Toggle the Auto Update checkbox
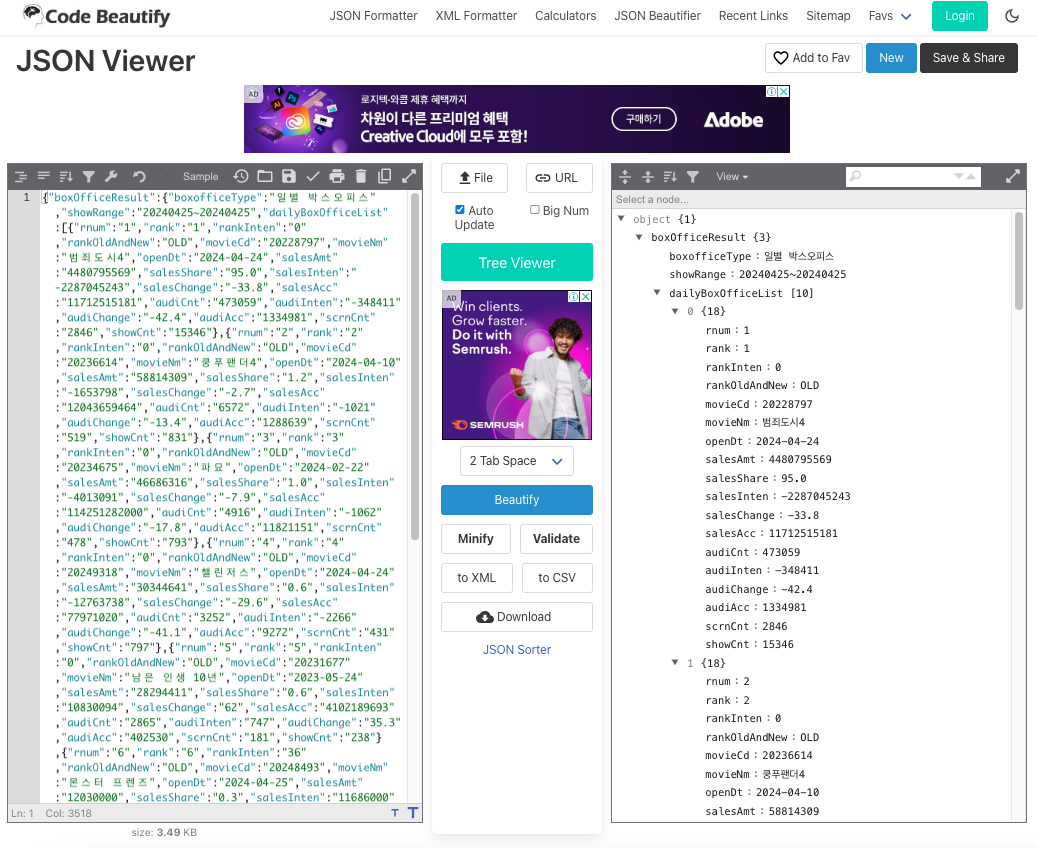Screen dimensions: 1037x848 pos(460,210)
